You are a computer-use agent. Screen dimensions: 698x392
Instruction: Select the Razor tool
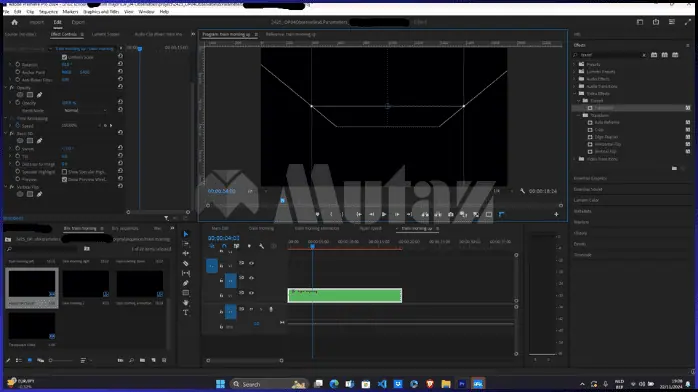point(186,263)
